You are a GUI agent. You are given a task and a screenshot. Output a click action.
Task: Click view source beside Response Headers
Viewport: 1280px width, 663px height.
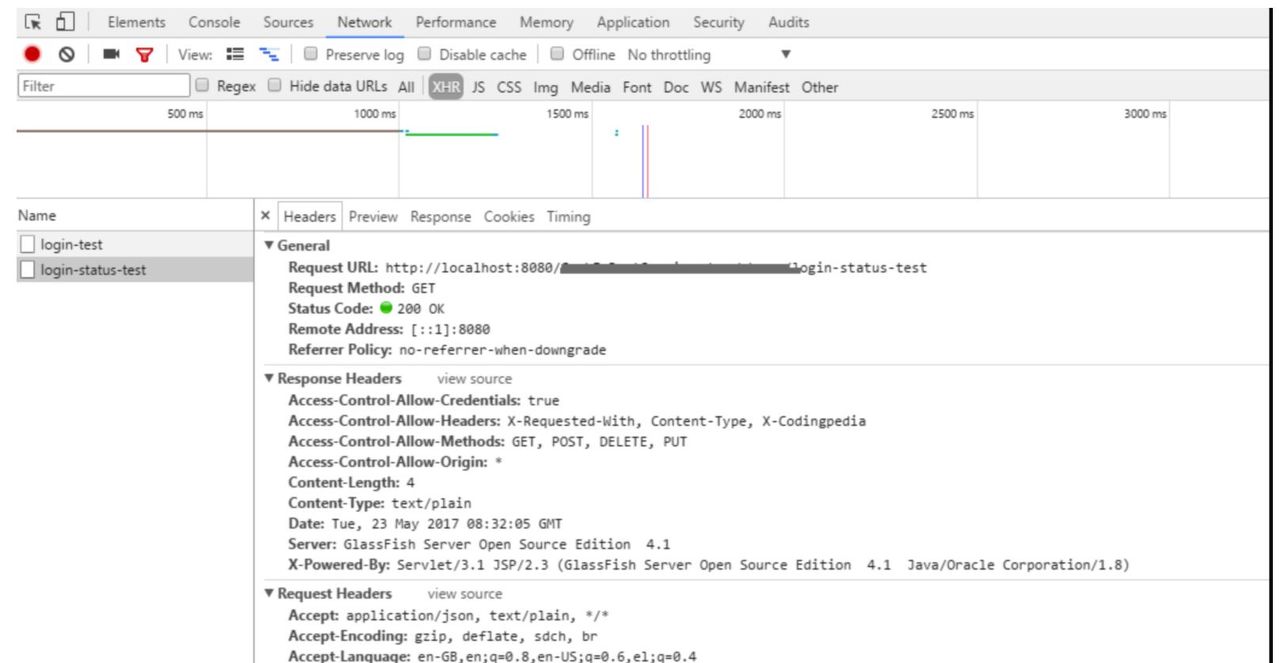[x=474, y=379]
